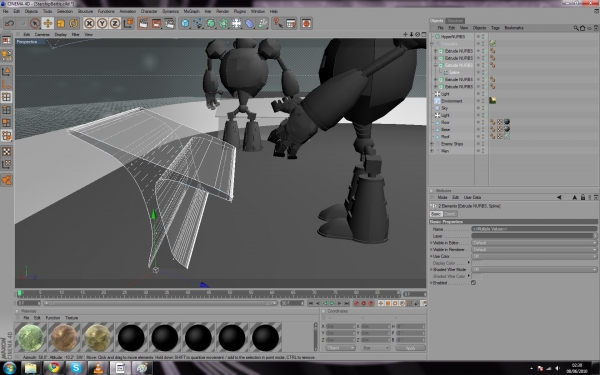Click the green timeline frame marker
Image resolution: width=600 pixels, height=375 pixels.
[19, 293]
